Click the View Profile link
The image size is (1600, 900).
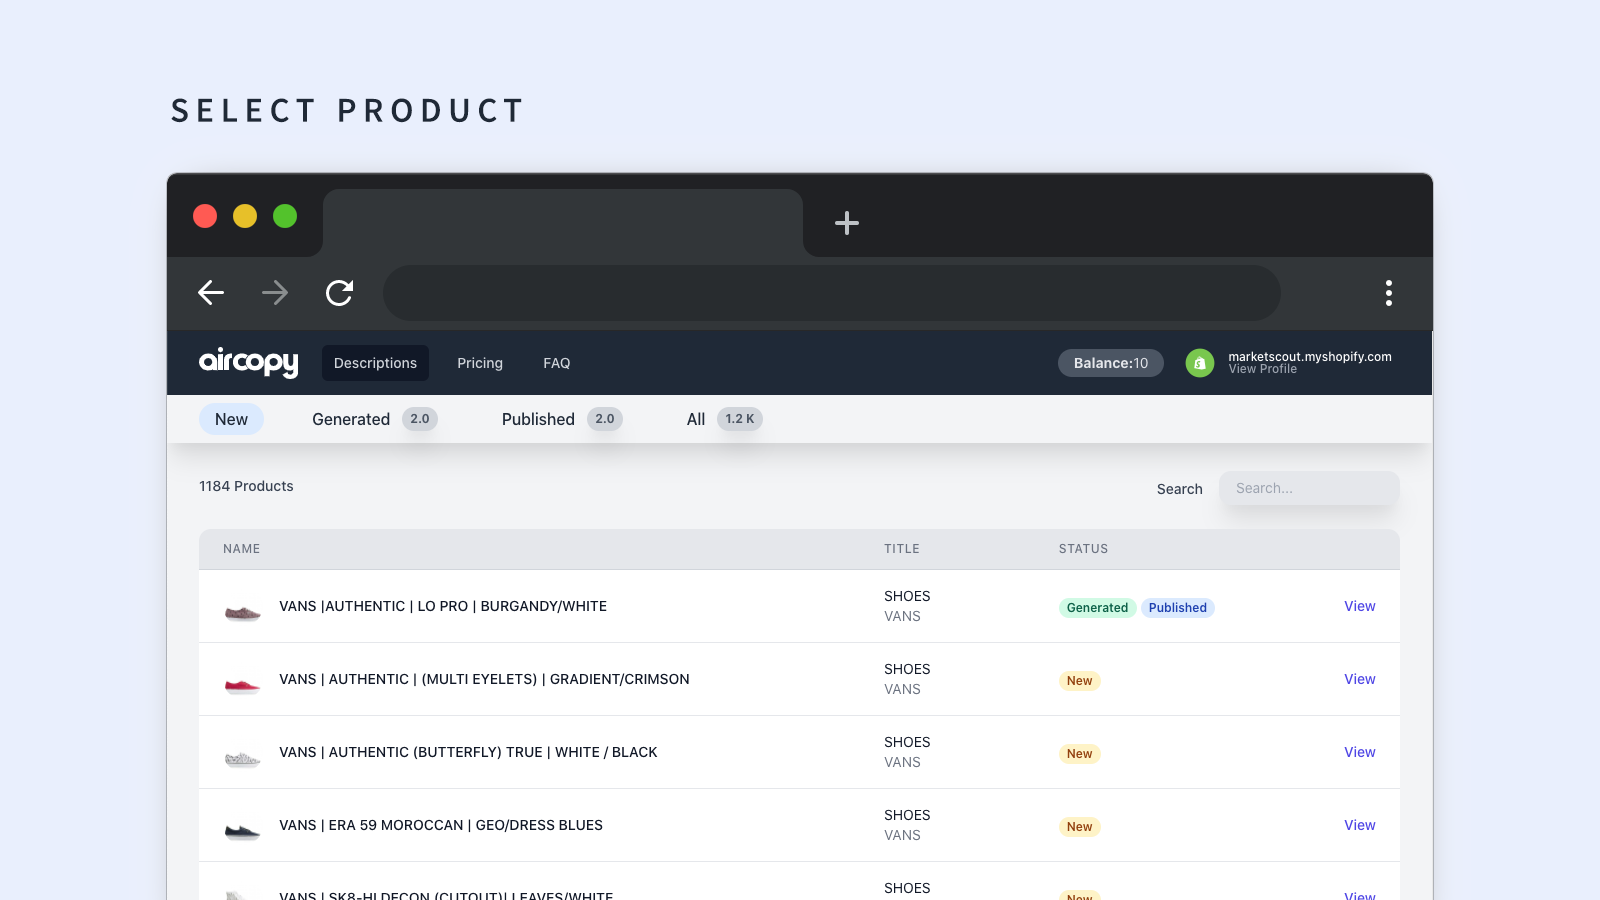pos(1263,369)
